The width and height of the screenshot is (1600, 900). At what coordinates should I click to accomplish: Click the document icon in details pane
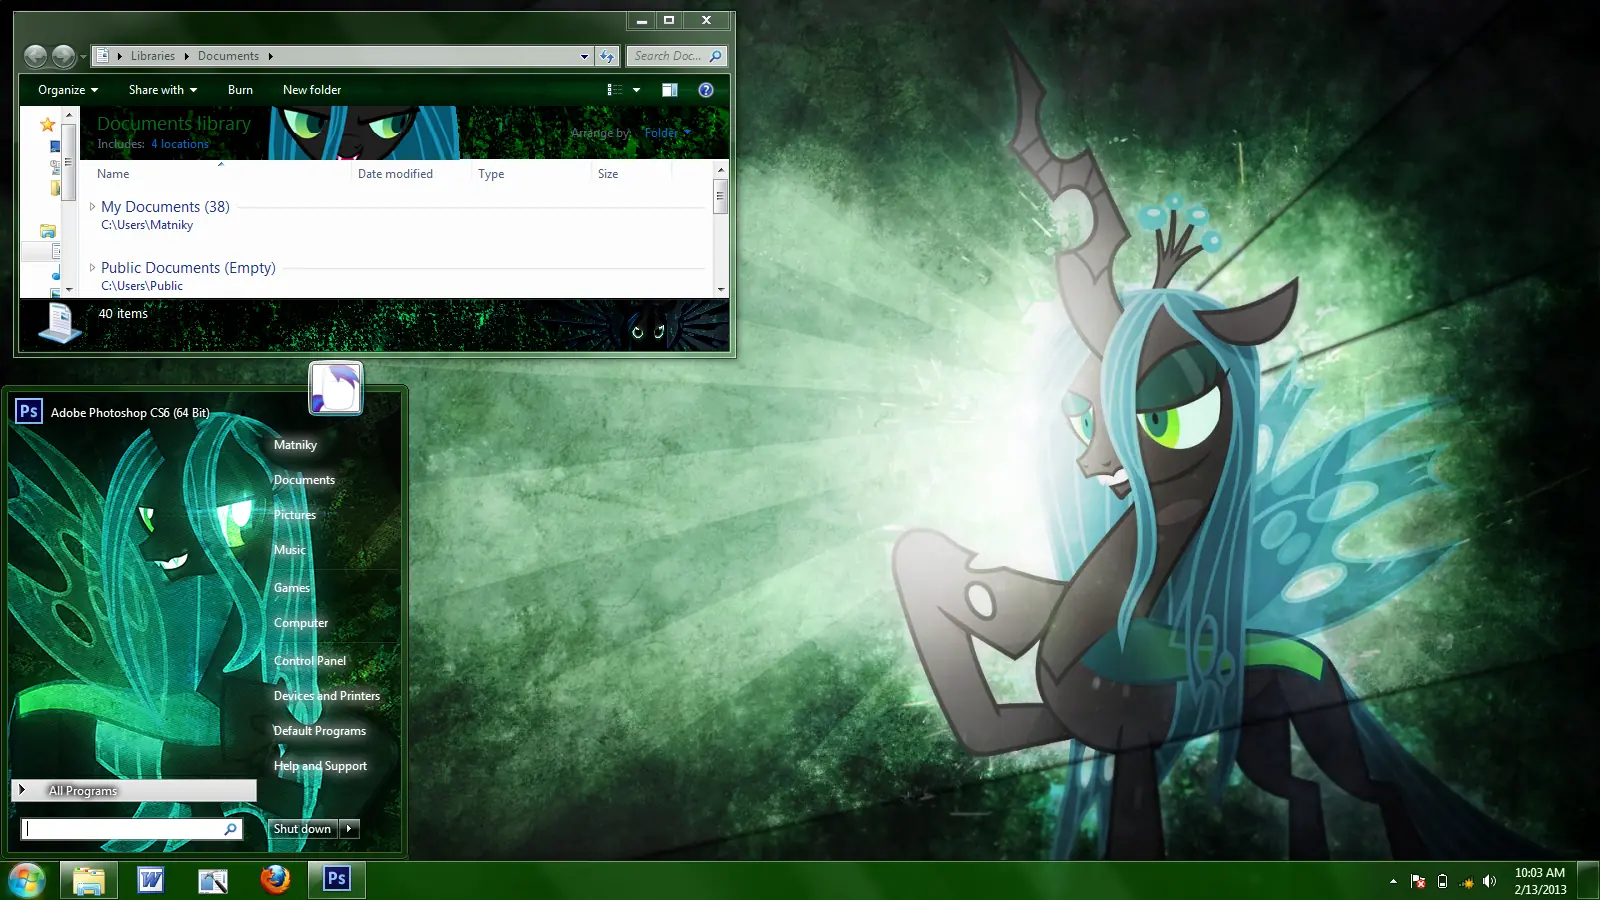click(60, 323)
